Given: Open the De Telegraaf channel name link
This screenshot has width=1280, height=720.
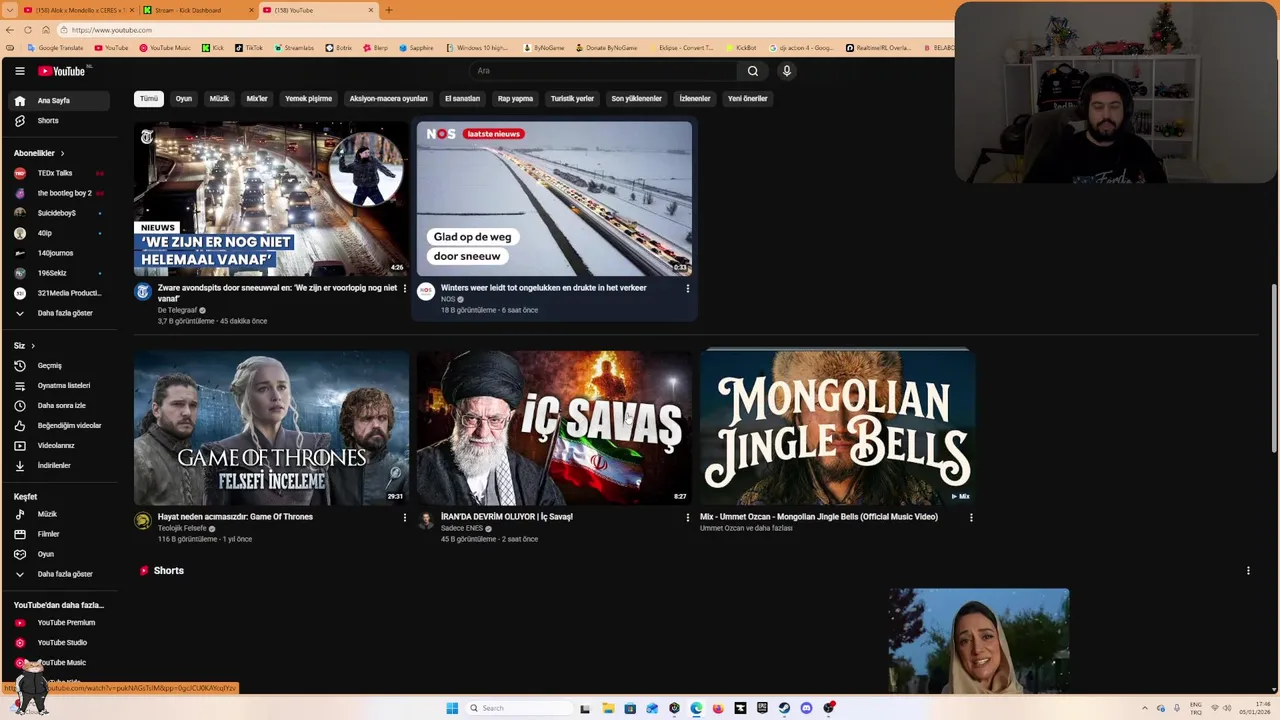Looking at the screenshot, I should 178,310.
